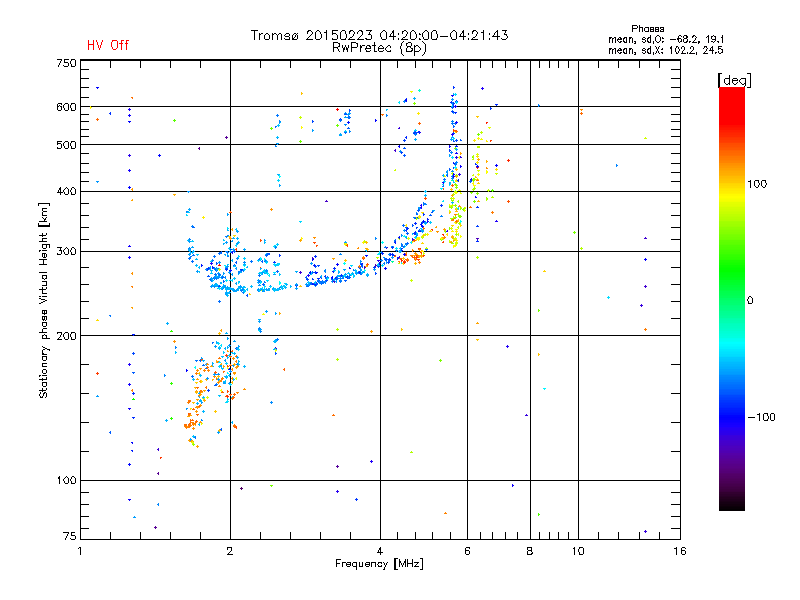Click the x-axis tick label 1

[81, 551]
